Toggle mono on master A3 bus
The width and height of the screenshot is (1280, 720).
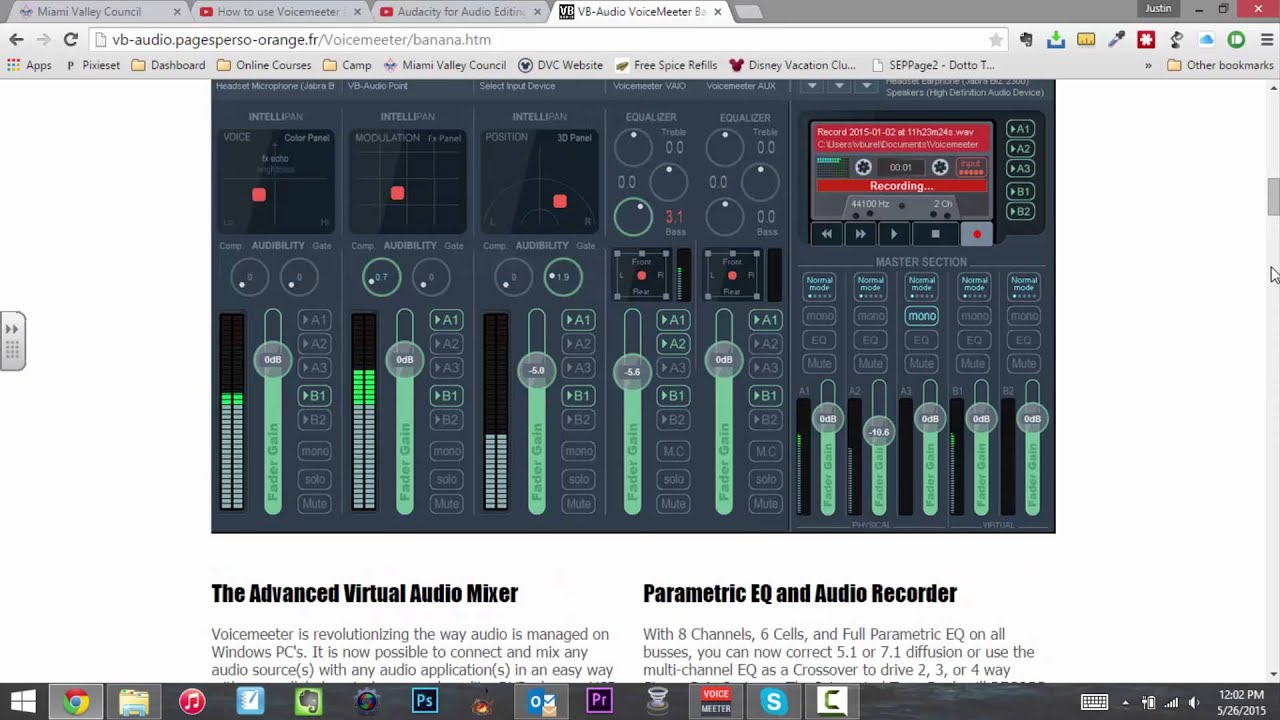click(x=922, y=316)
